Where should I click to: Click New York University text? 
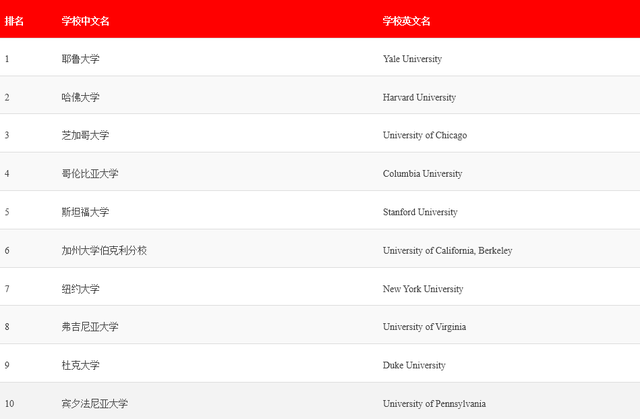(x=423, y=289)
